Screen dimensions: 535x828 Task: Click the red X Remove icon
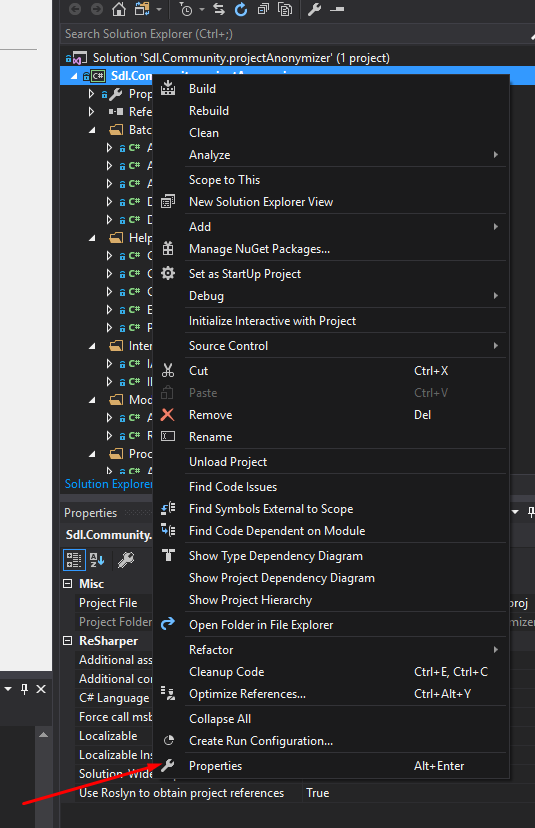pyautogui.click(x=167, y=415)
